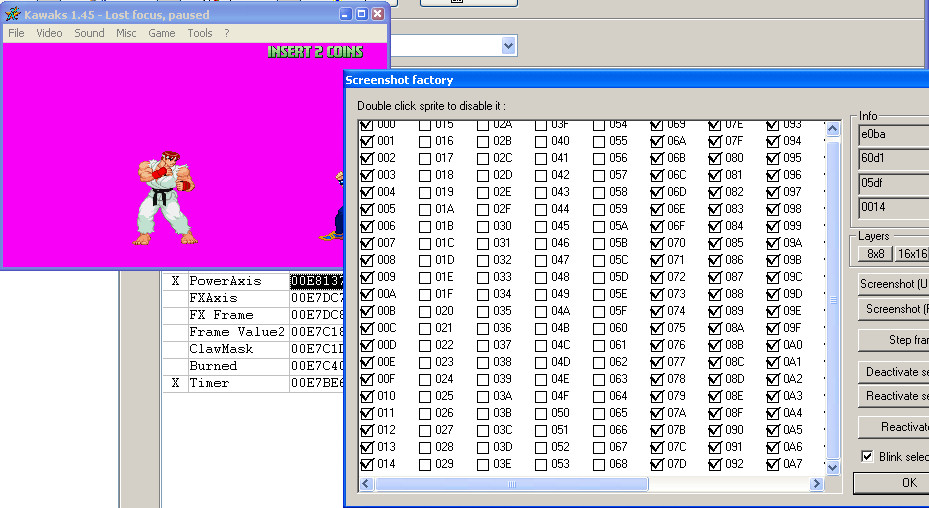Open the Video menu in Kawaks
The image size is (929, 508).
pyautogui.click(x=49, y=33)
